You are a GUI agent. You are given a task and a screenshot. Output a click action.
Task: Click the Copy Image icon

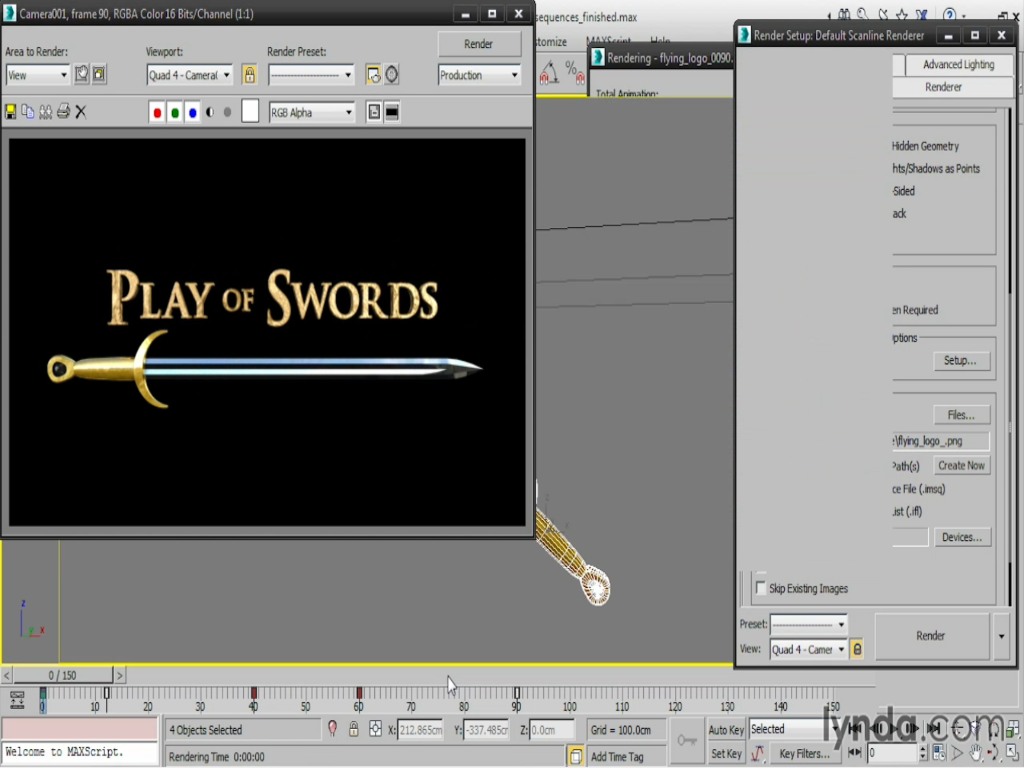click(x=28, y=112)
